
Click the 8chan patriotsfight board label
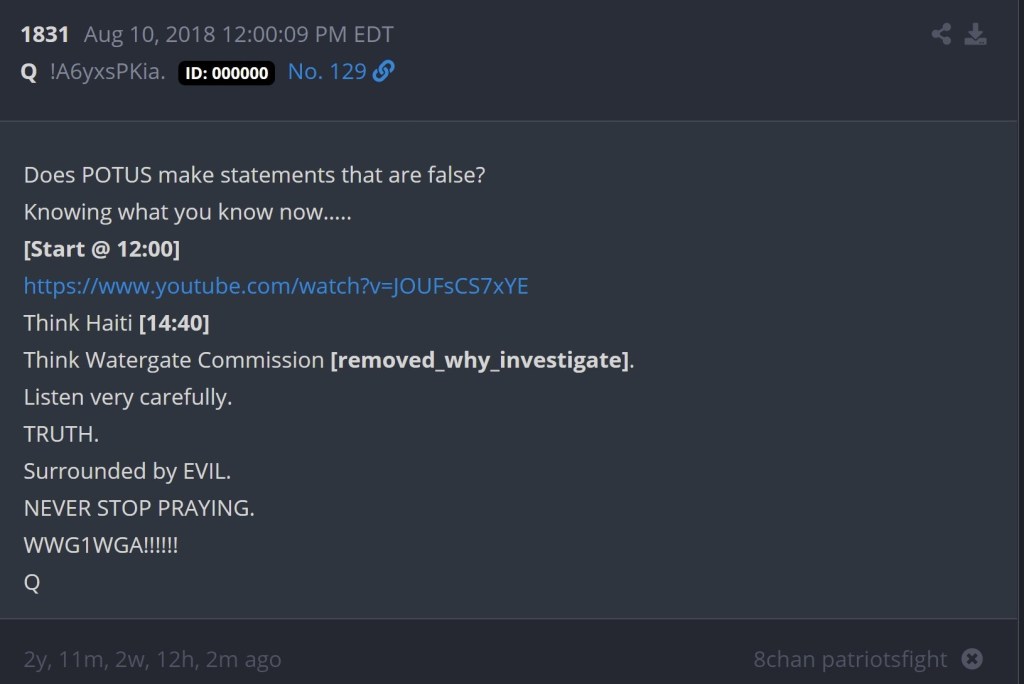click(x=850, y=659)
